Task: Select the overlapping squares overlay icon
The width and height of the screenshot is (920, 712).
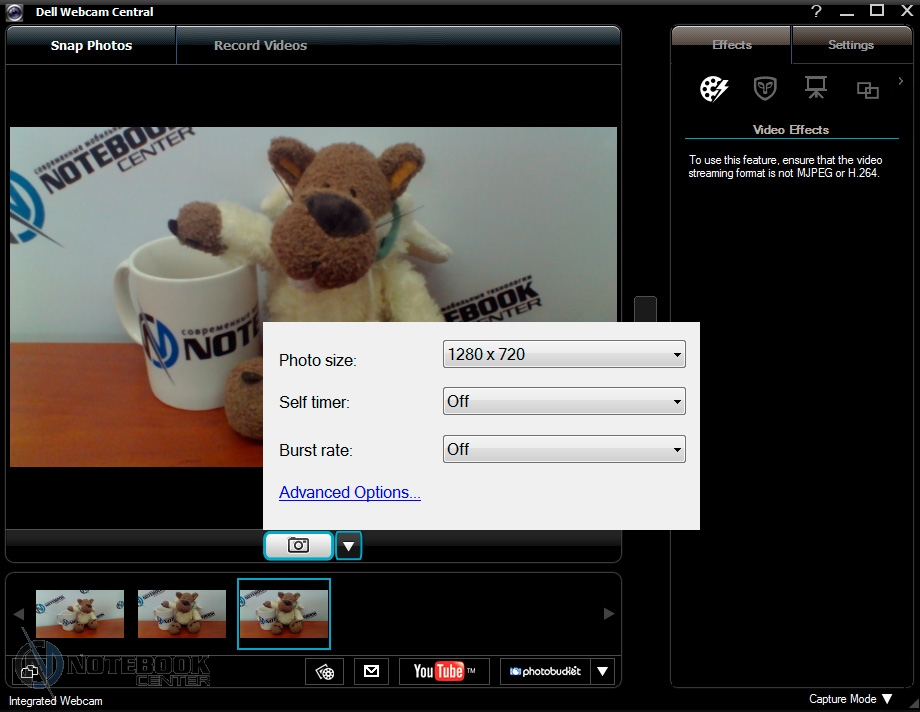Action: pos(867,90)
